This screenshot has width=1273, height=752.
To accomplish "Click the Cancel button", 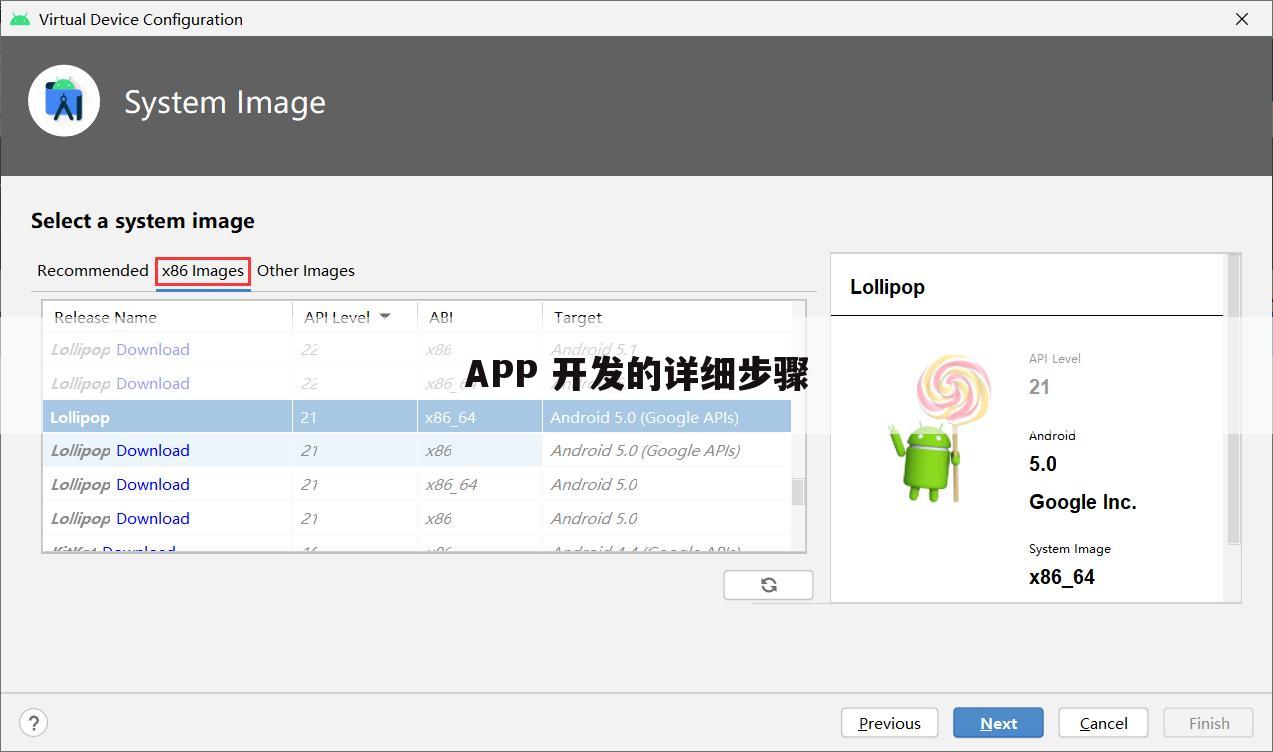I will pos(1104,723).
